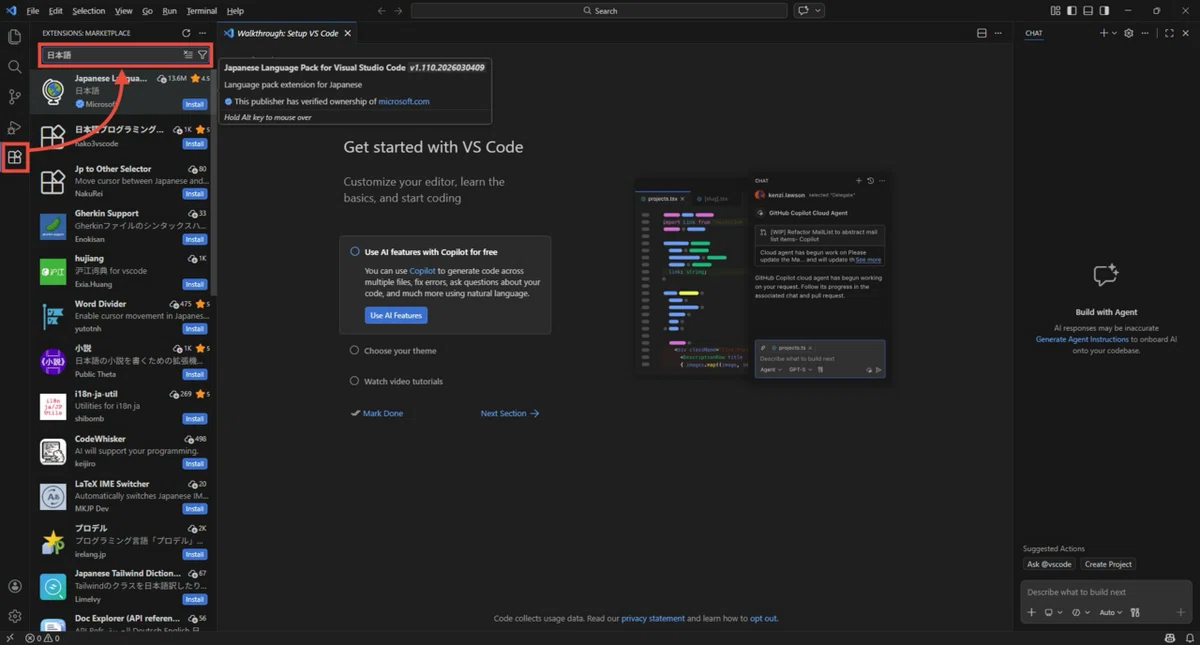Screen dimensions: 1200x645
Task: Open the privacy statement link
Action: tap(653, 618)
